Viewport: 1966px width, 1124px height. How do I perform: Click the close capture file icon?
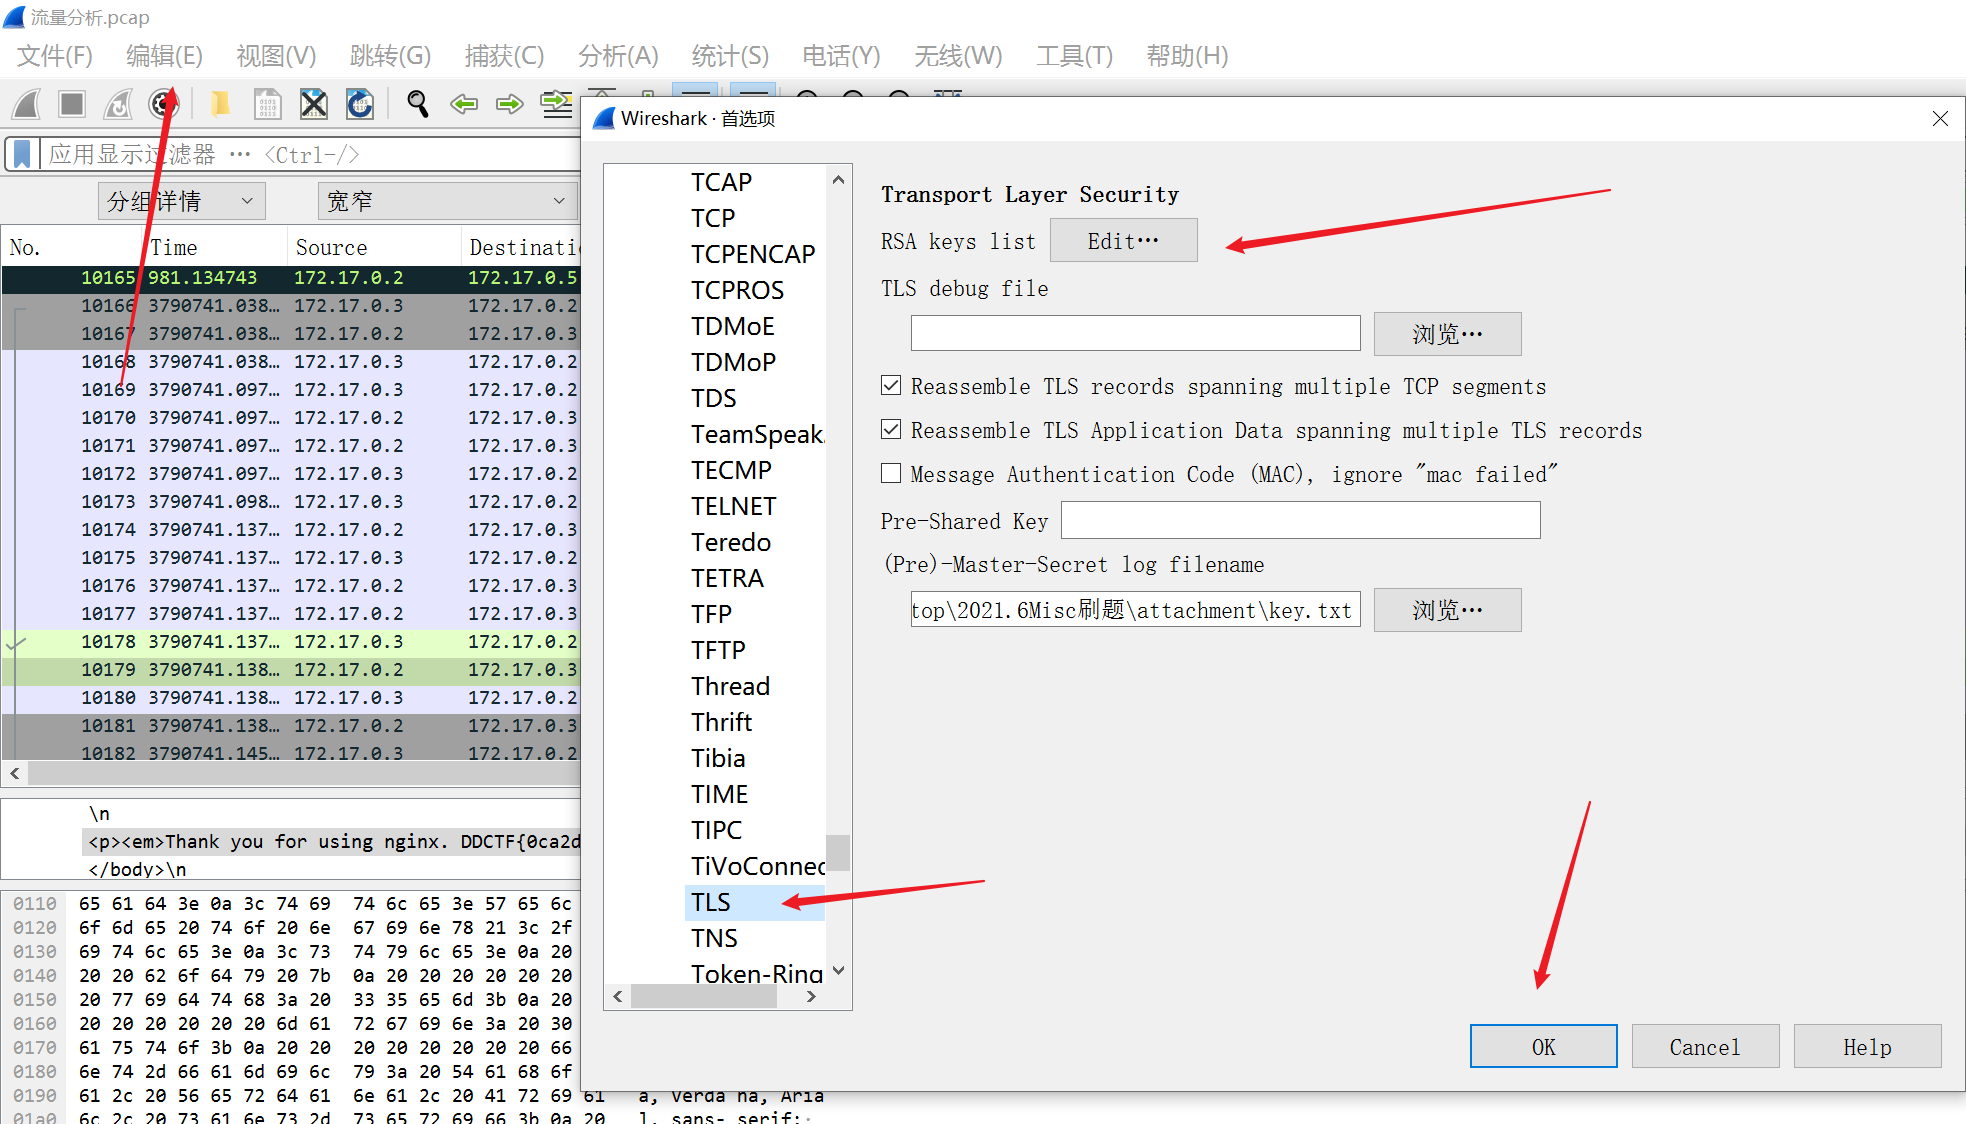[314, 104]
